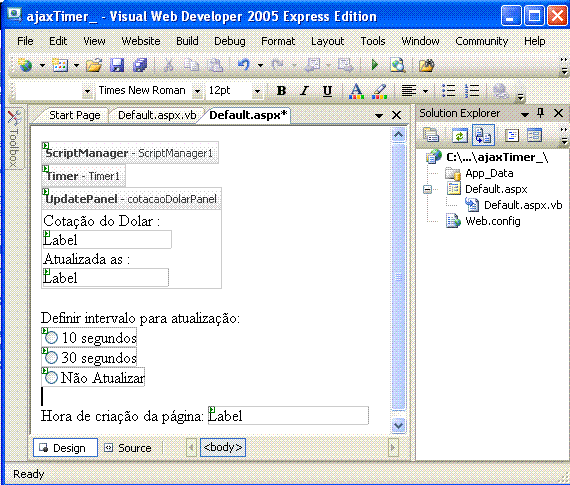
Task: Select the ScriptManager1 control
Action: pyautogui.click(x=130, y=153)
